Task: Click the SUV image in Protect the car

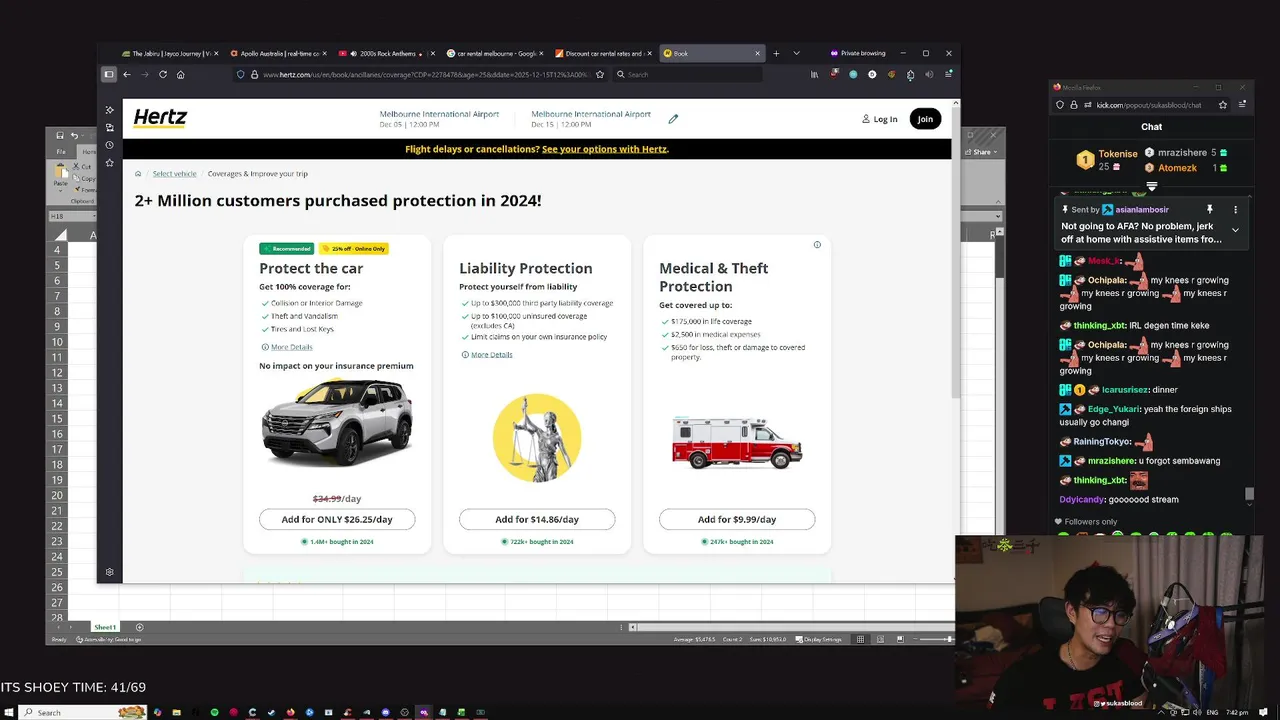Action: click(x=337, y=422)
